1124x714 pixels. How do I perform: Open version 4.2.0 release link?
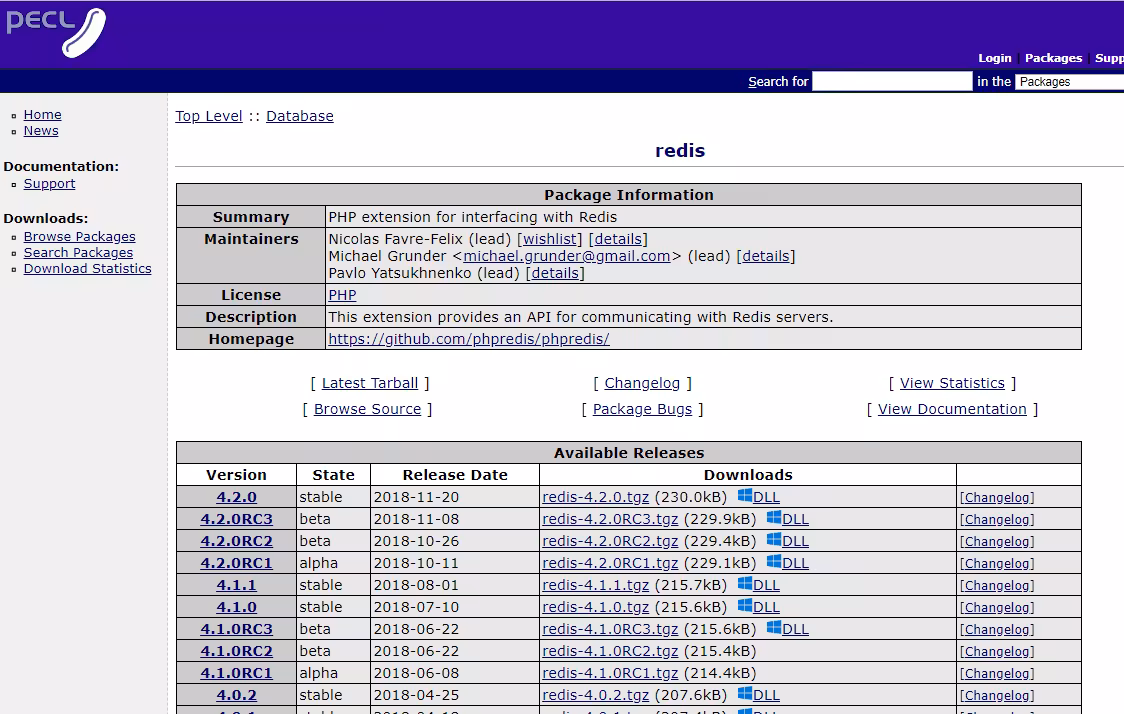click(237, 497)
